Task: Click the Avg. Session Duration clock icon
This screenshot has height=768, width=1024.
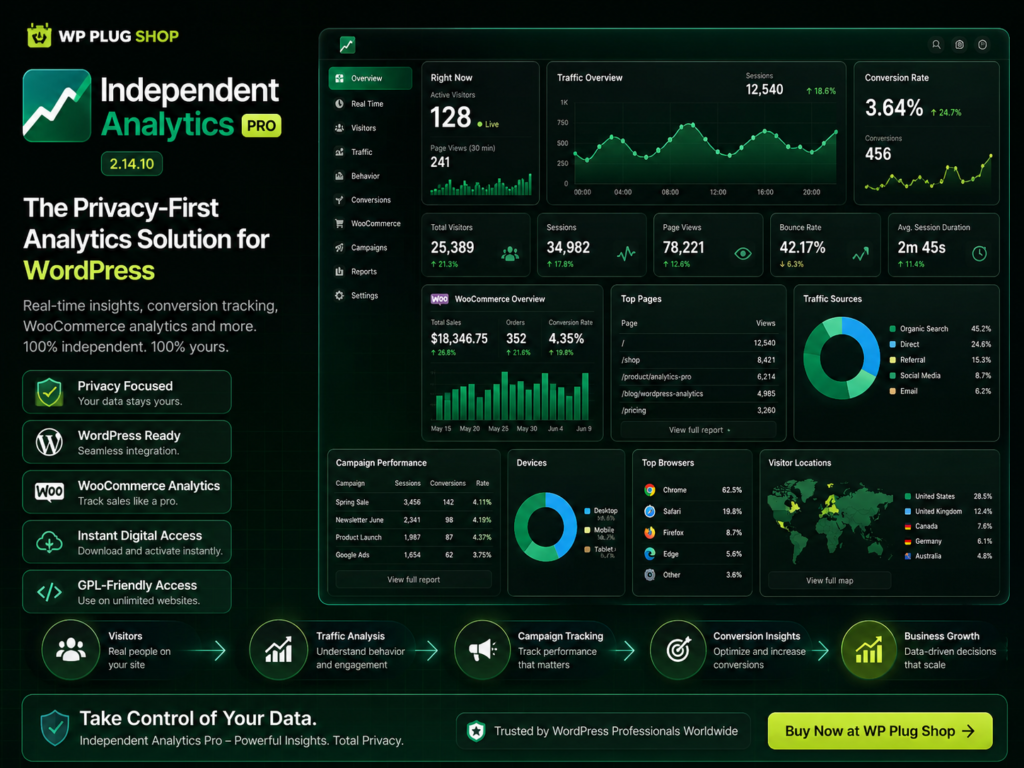Action: 979,253
